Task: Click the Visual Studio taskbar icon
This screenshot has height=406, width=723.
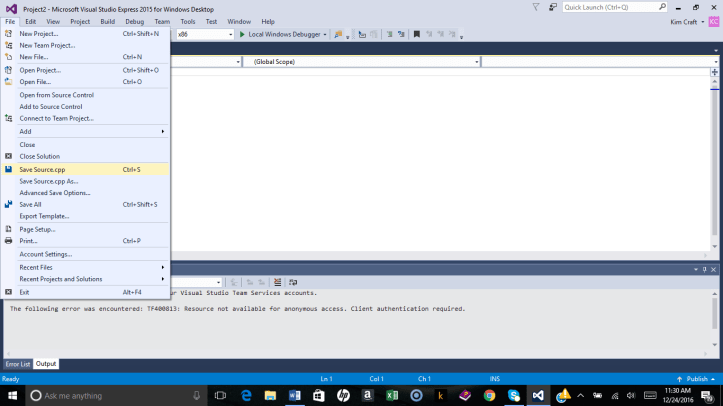Action: (538, 395)
